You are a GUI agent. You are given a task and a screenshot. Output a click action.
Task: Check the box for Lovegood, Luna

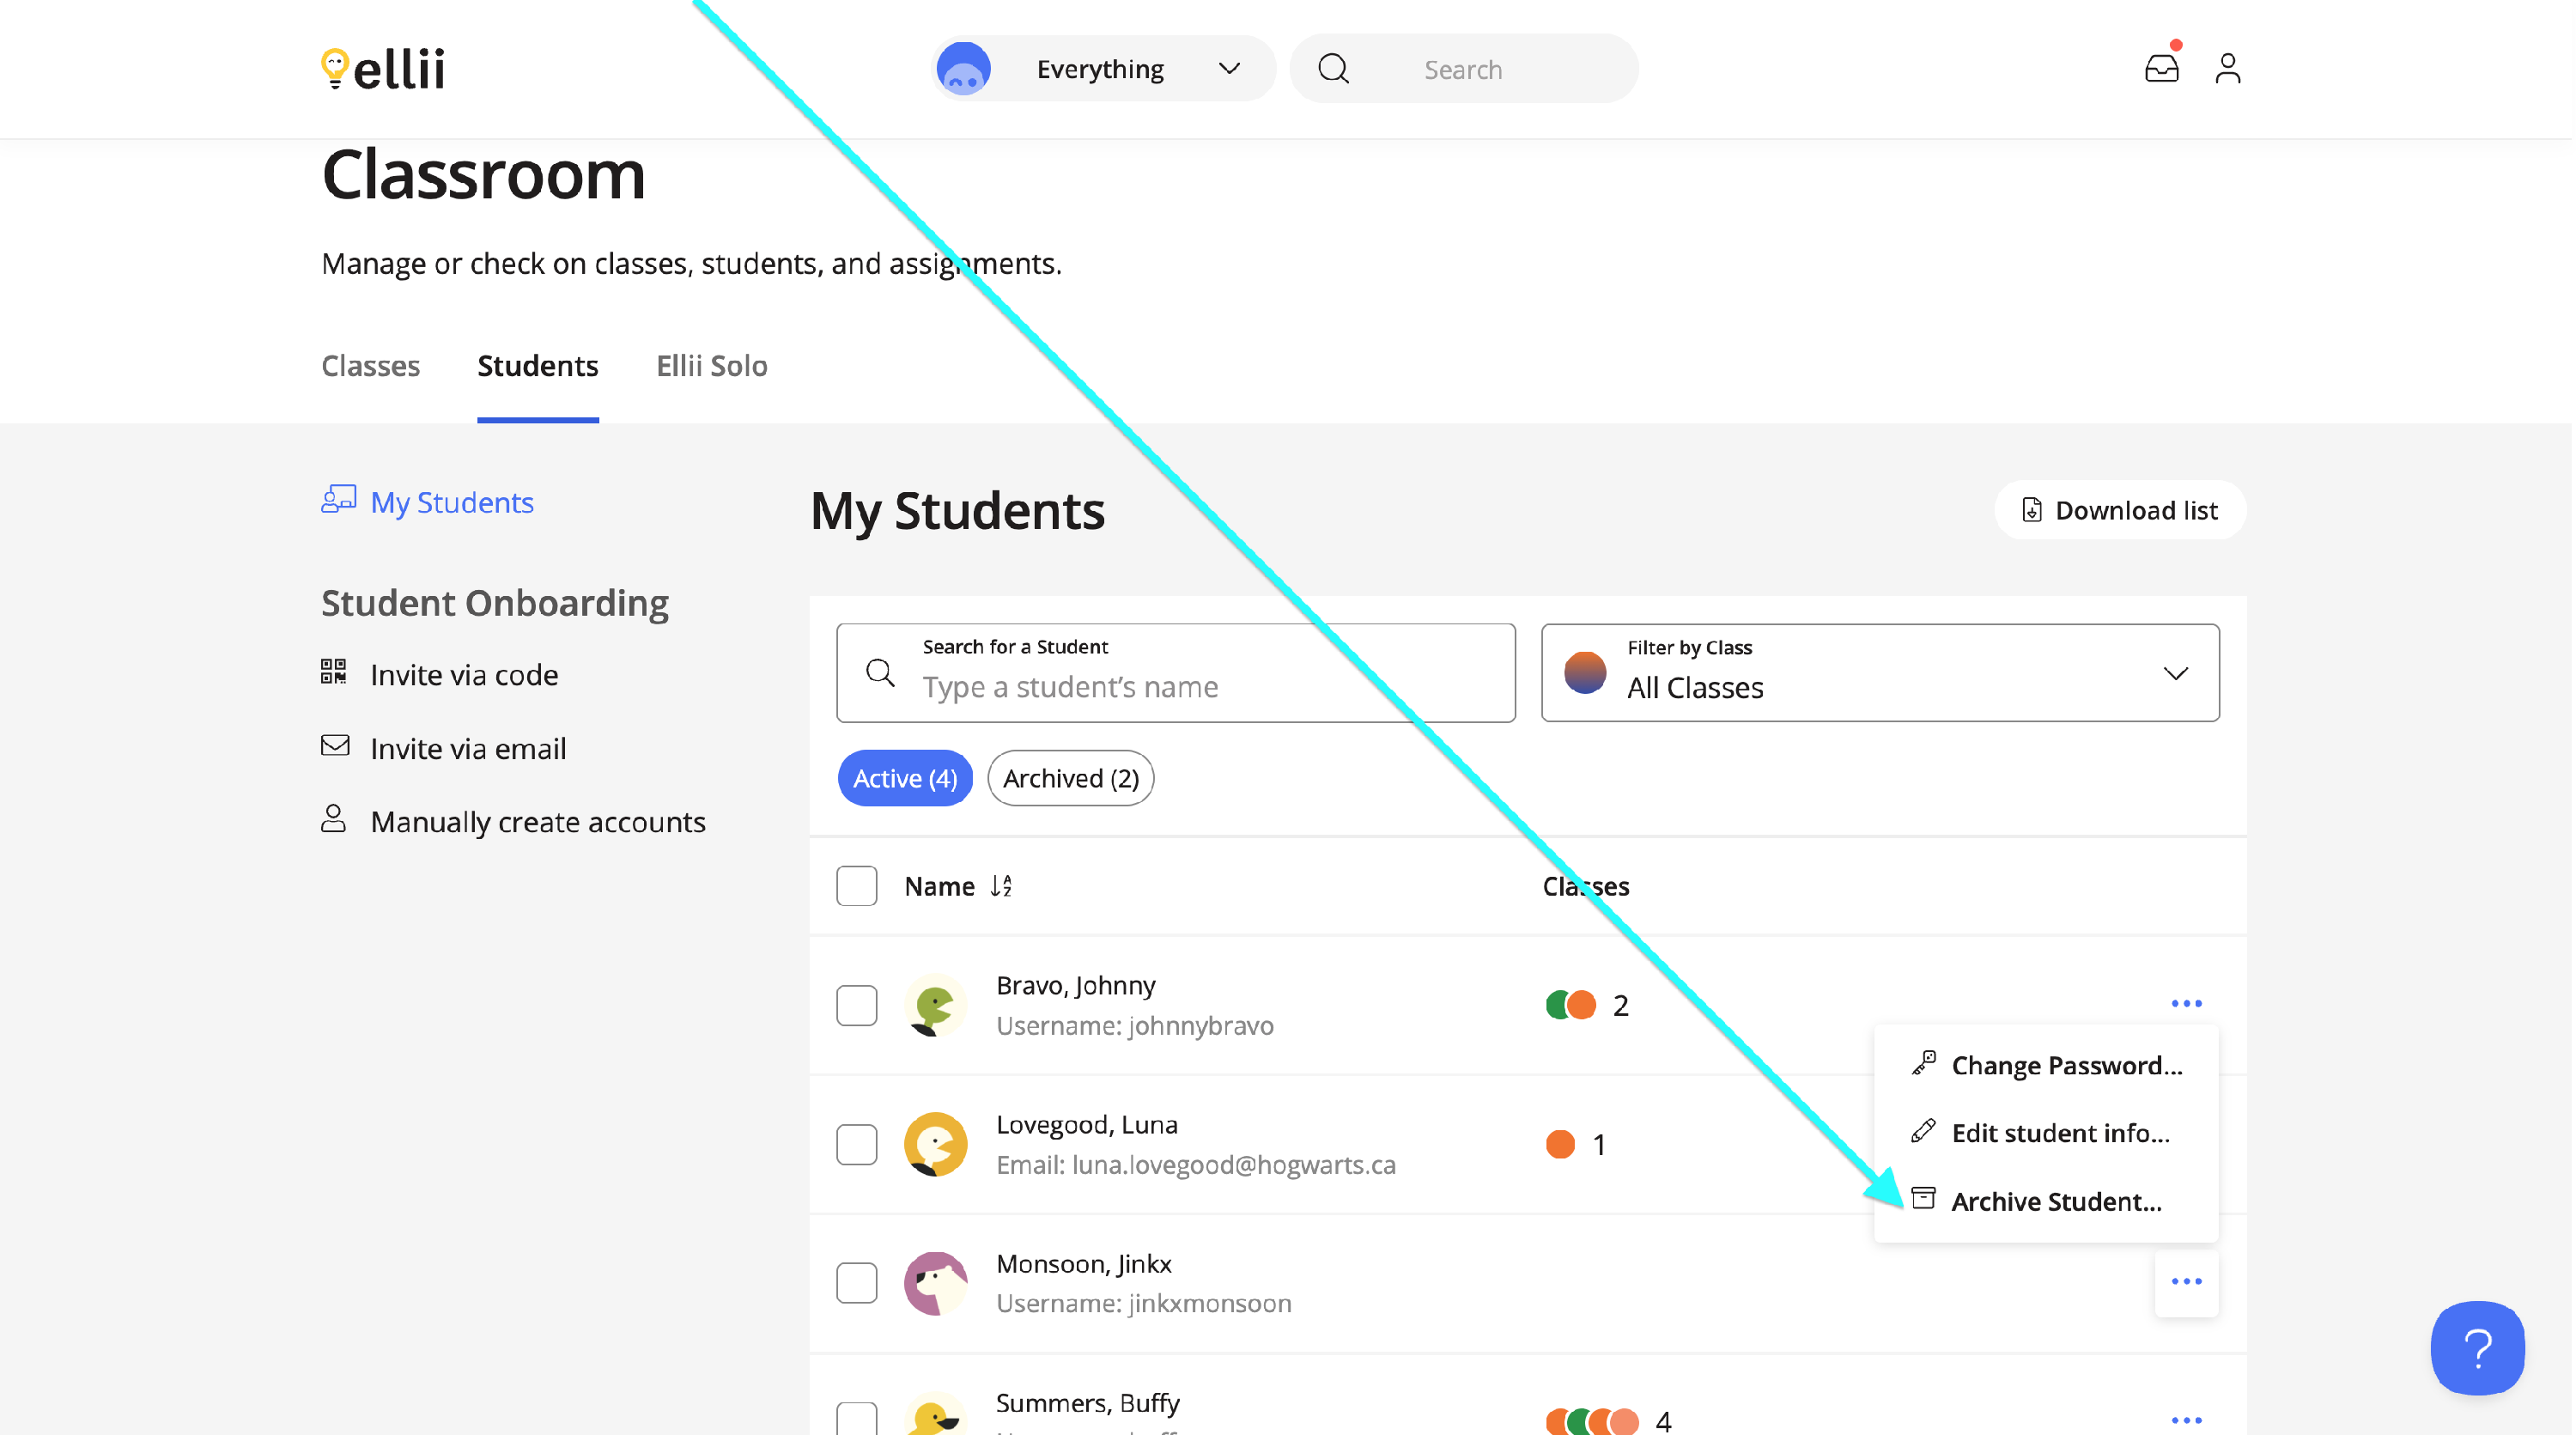pos(856,1144)
